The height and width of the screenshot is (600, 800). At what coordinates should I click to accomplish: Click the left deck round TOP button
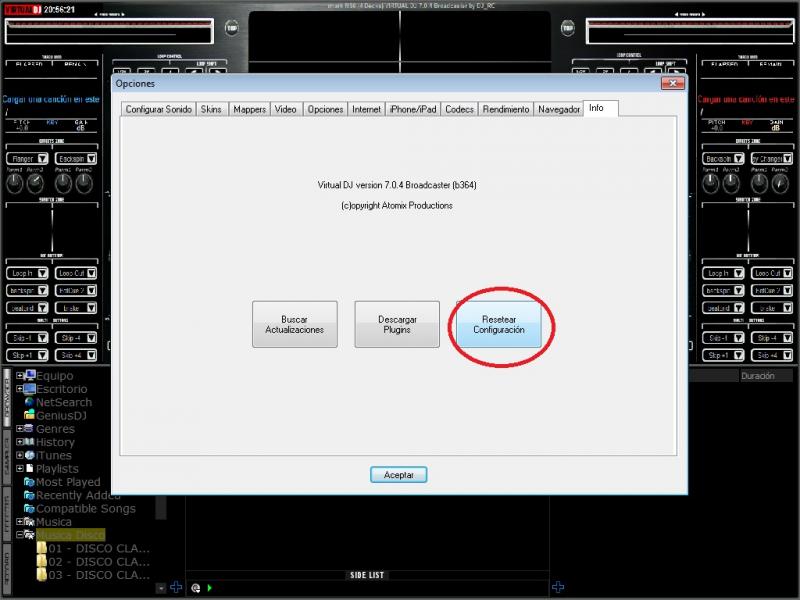(232, 28)
